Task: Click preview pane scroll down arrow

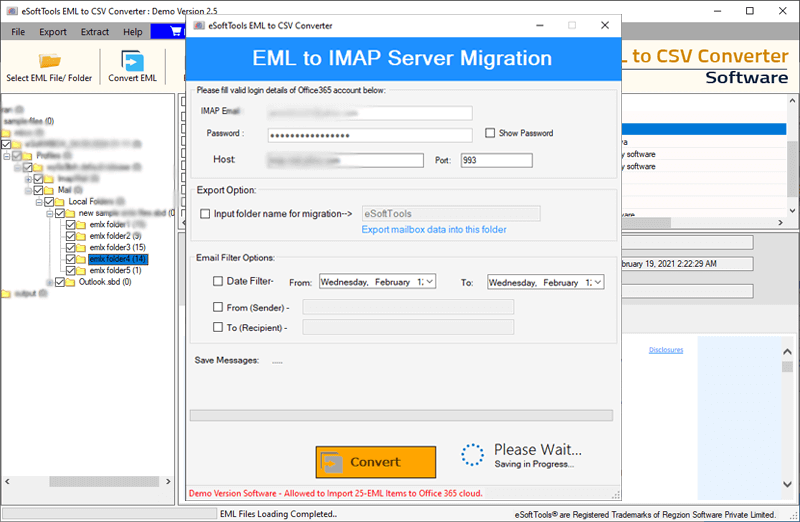Action: click(787, 484)
